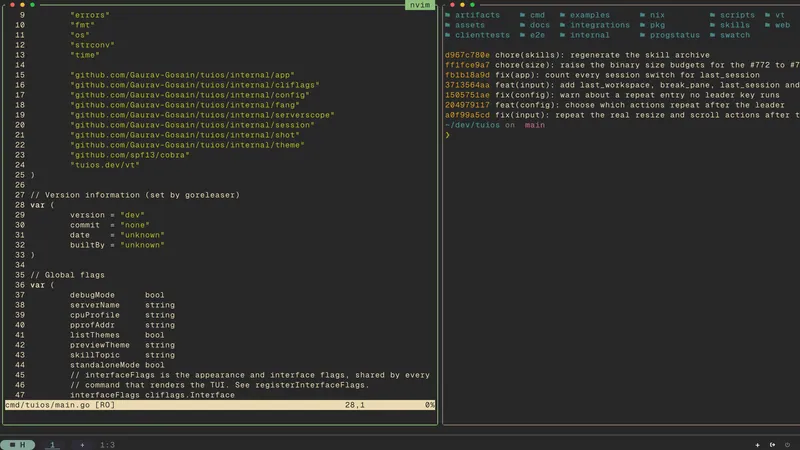
Task: Click commit hash 3713564aa
Action: click(x=467, y=85)
